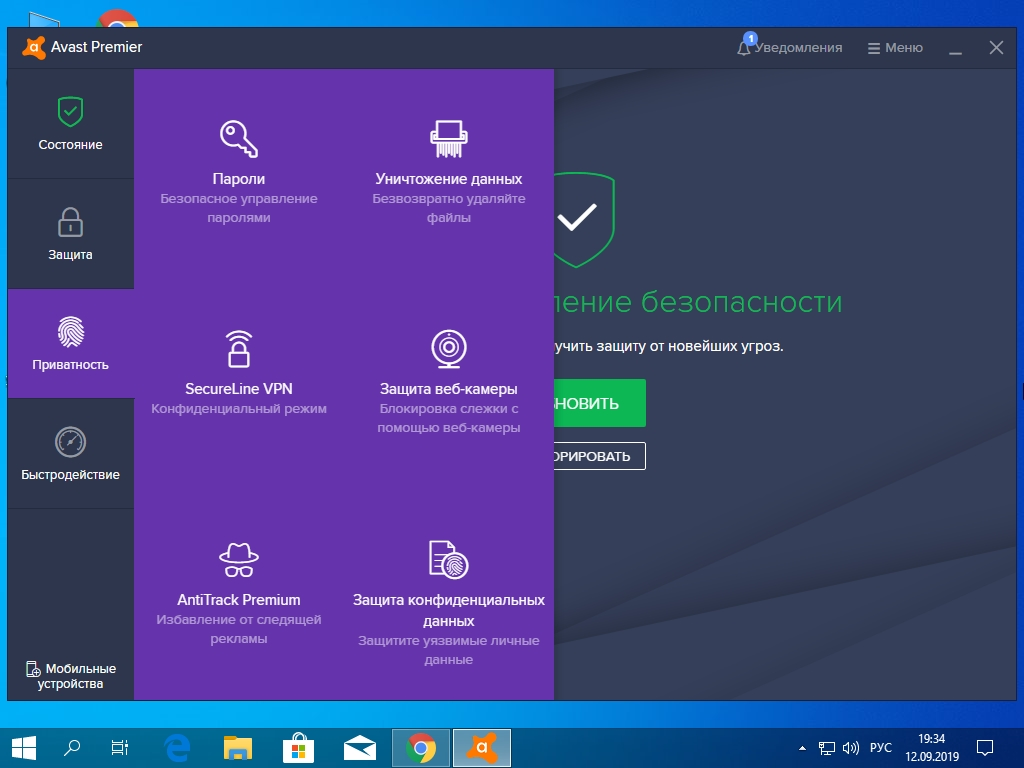This screenshot has height=768, width=1024.
Task: Click Защита конфиденциальных данных title
Action: pos(449,610)
